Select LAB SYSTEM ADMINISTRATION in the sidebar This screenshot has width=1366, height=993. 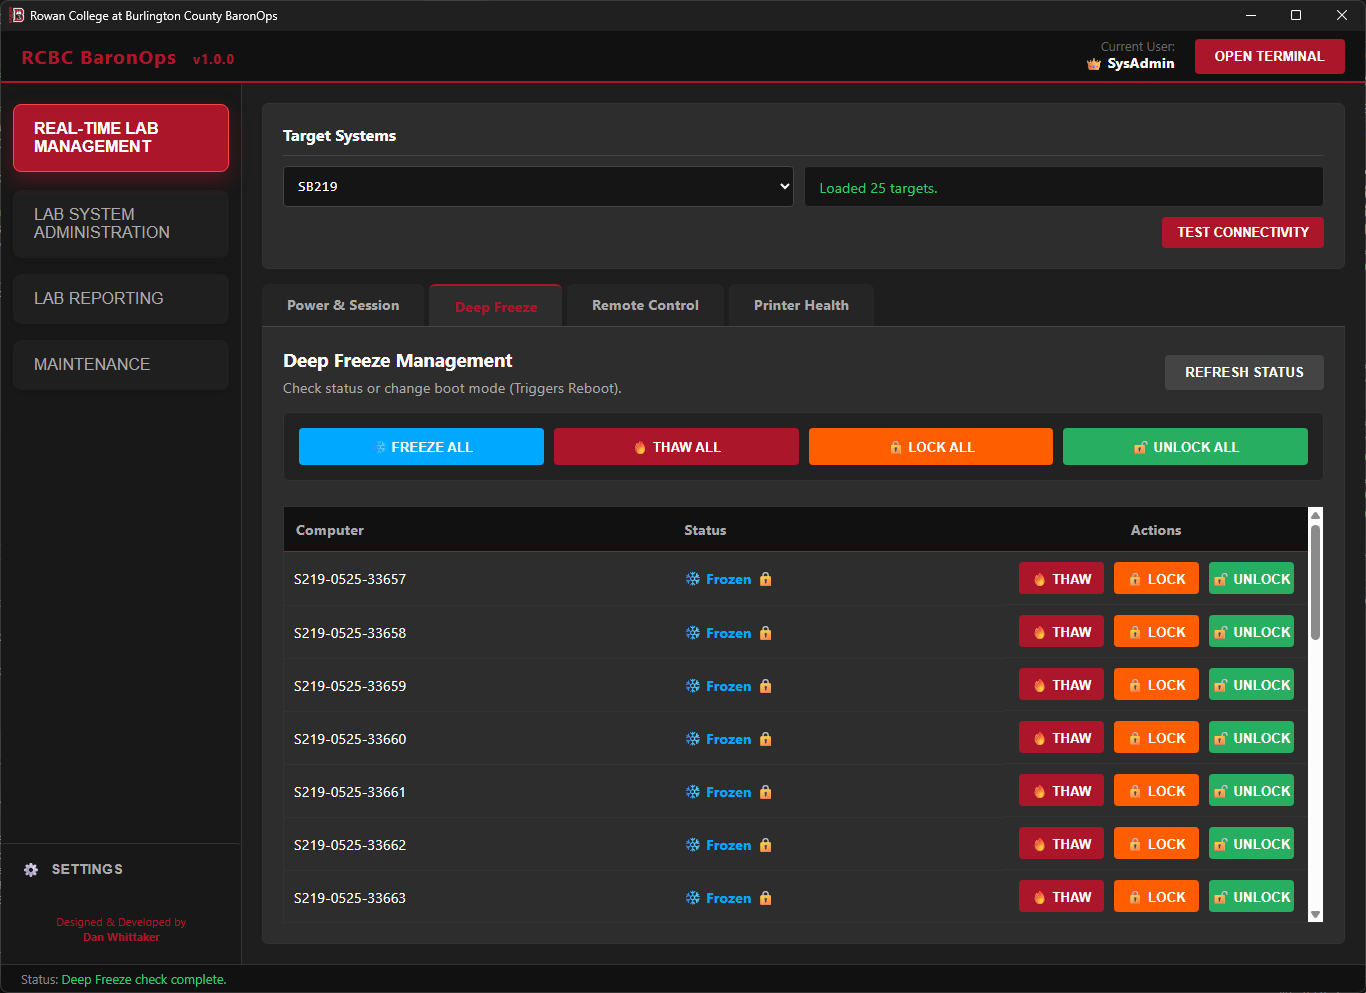[x=120, y=223]
